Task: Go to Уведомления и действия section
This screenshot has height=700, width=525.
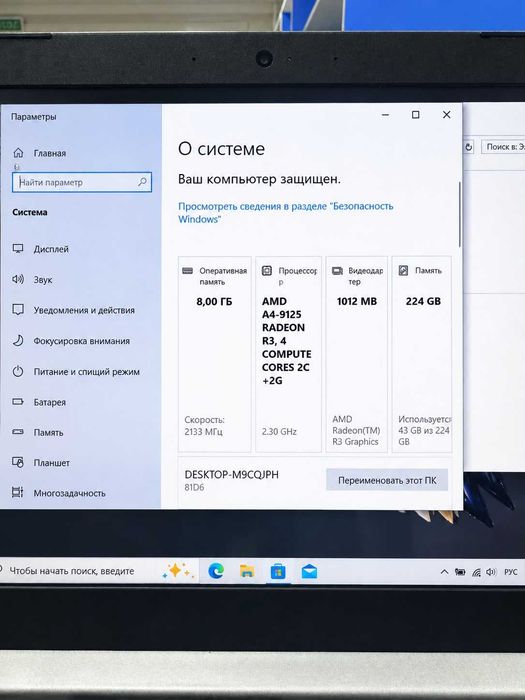Action: 84,310
